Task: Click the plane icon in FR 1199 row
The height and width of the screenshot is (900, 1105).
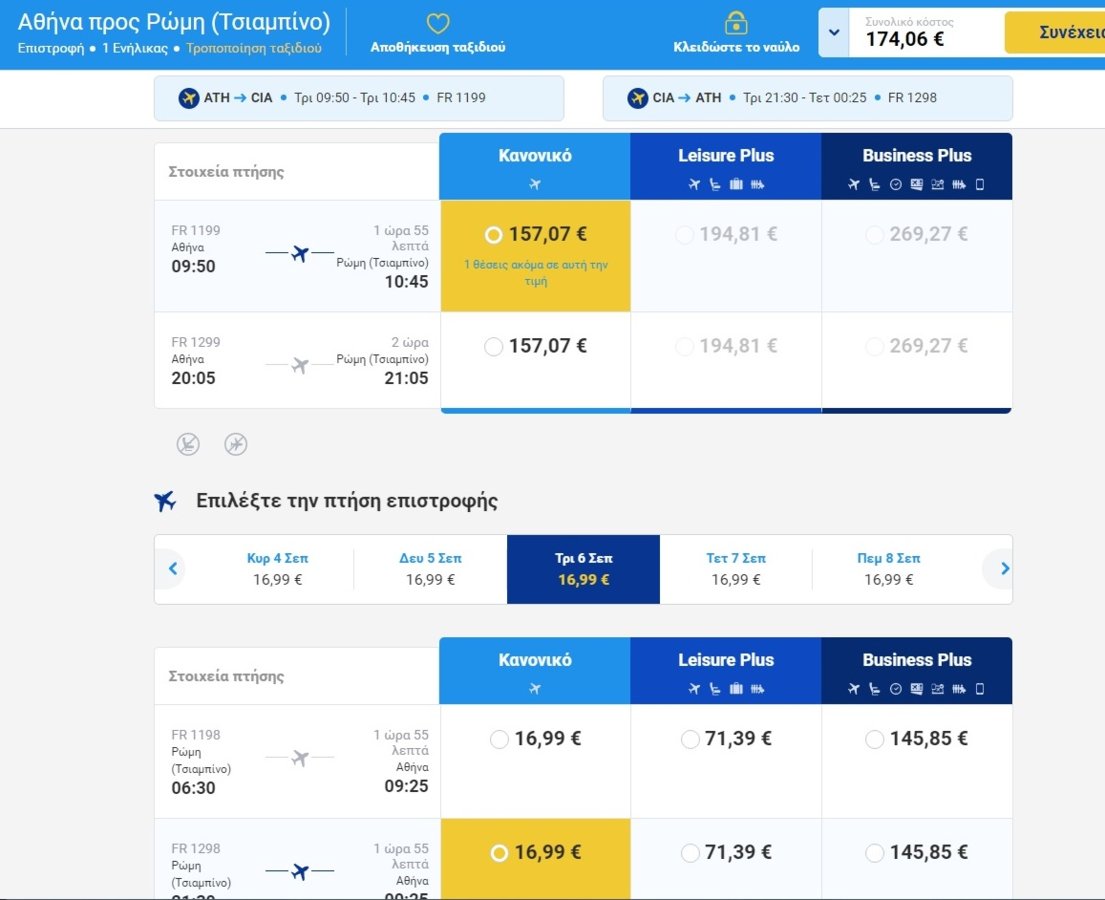Action: click(299, 254)
